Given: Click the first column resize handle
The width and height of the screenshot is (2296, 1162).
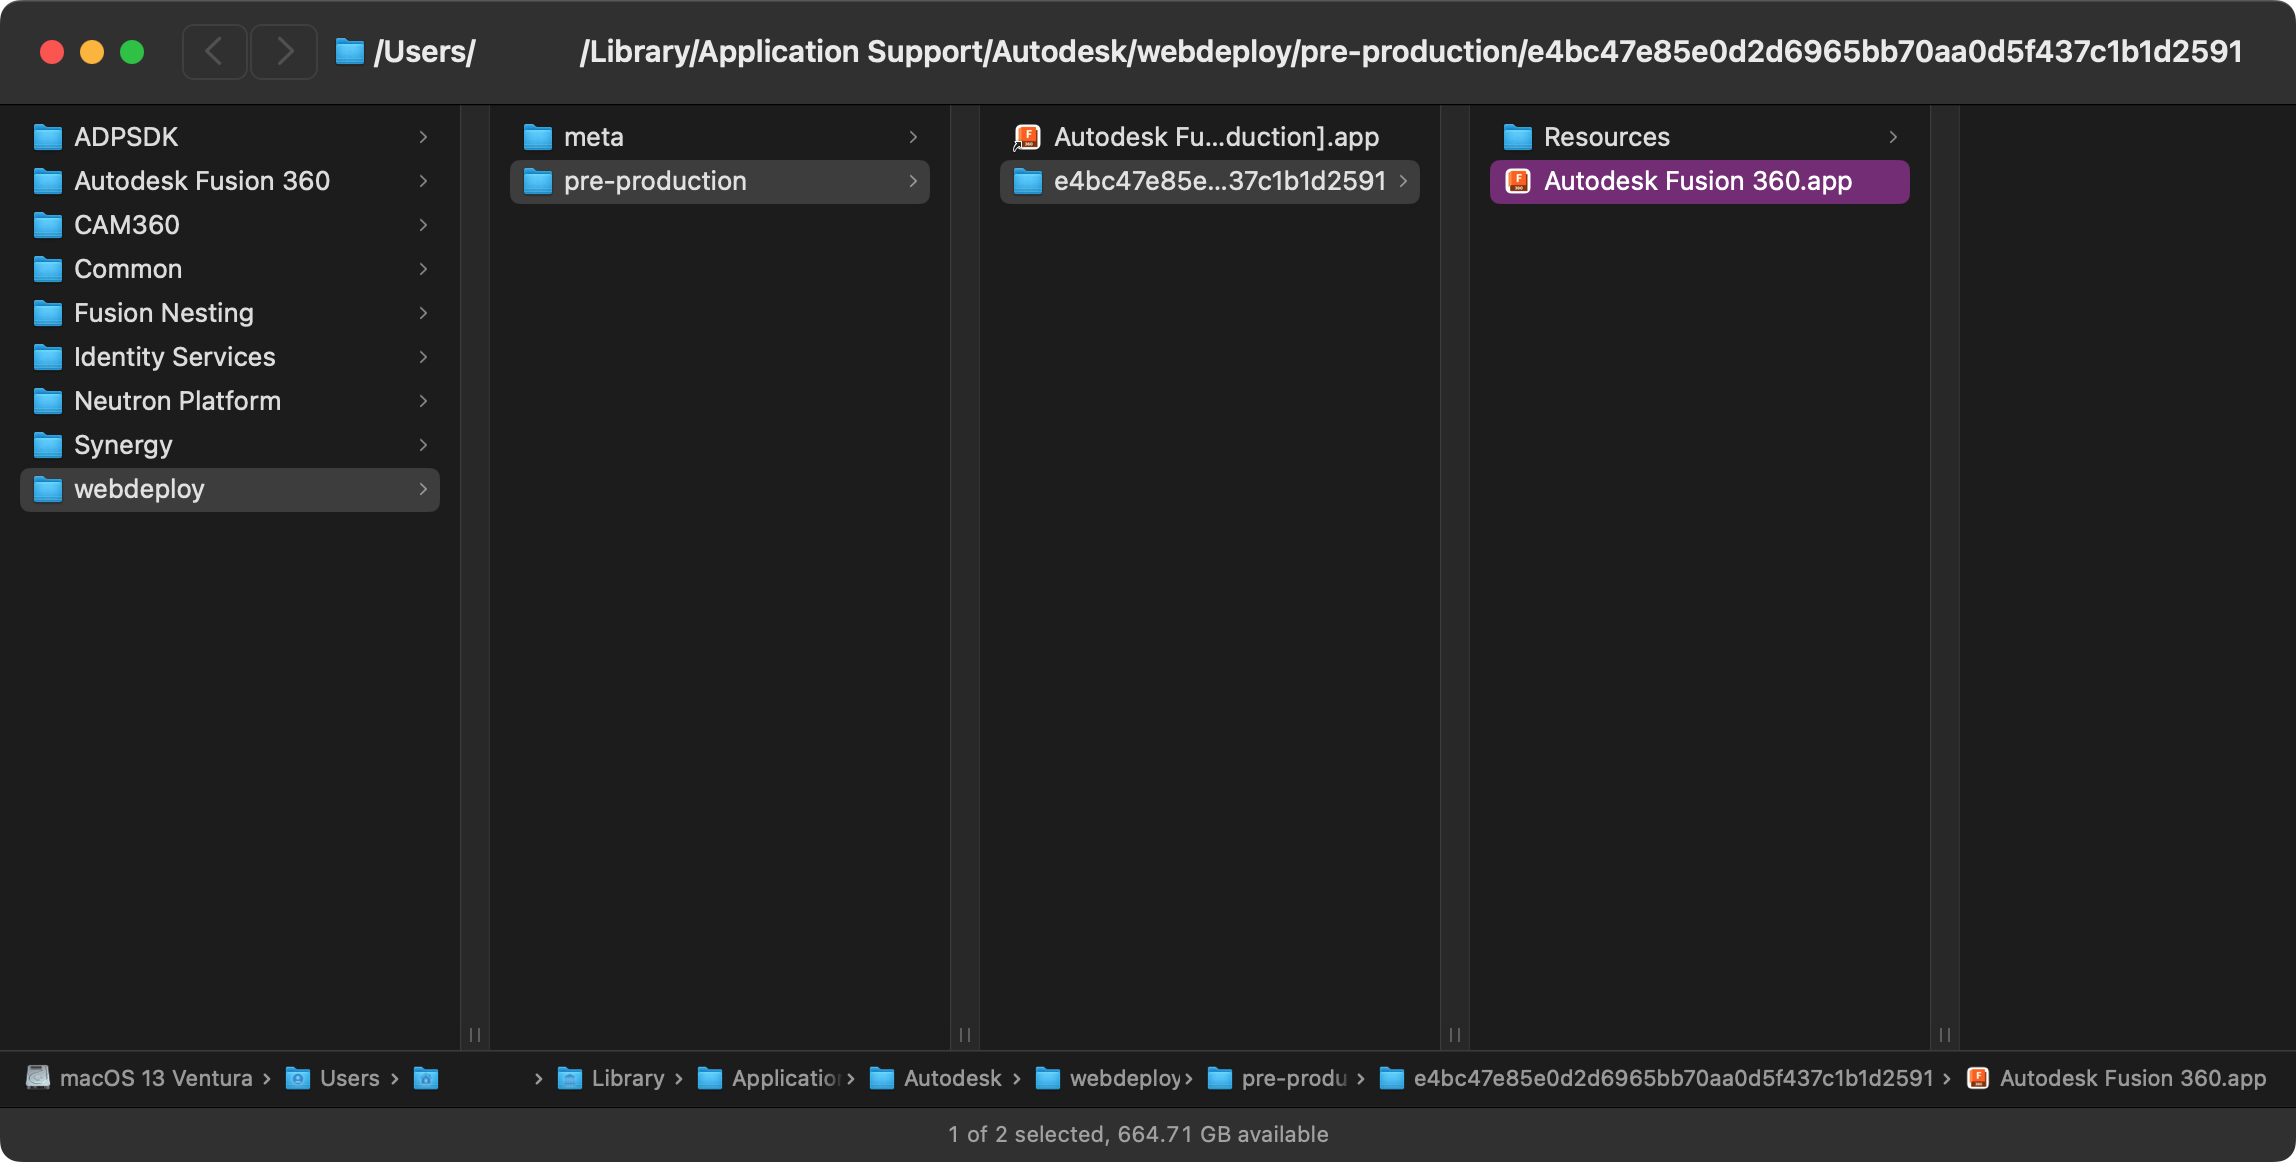Looking at the screenshot, I should (475, 1034).
